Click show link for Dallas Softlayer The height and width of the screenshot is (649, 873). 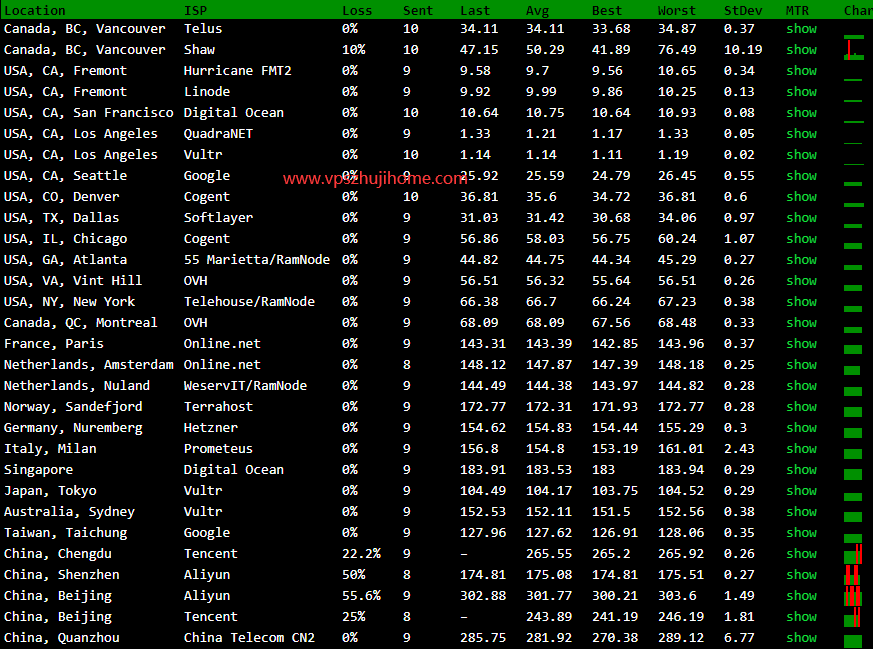point(801,218)
